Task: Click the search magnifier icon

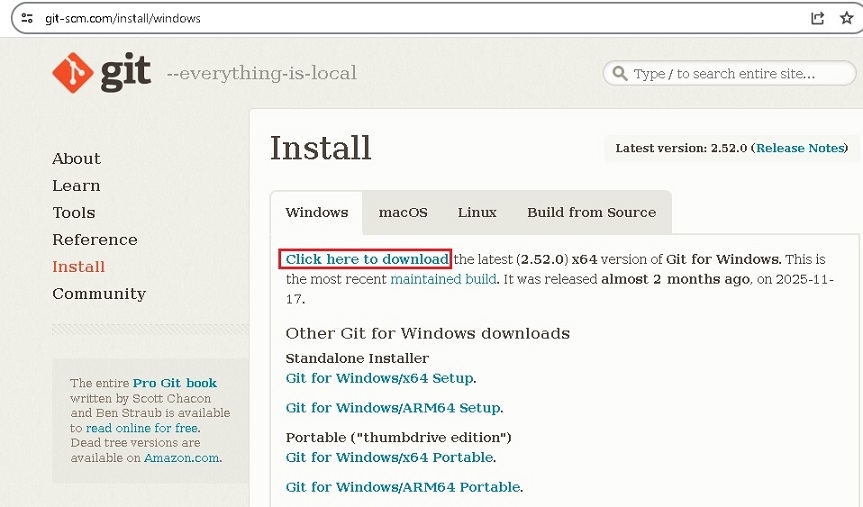Action: pos(620,73)
